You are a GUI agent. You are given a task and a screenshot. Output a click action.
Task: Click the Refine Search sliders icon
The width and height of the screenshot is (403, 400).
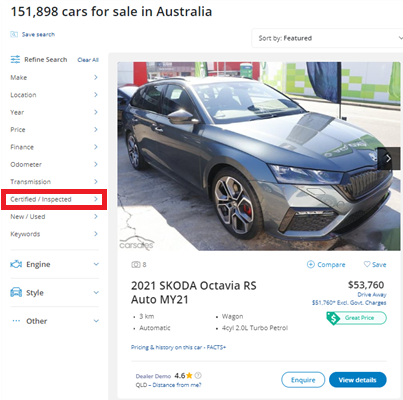coord(15,60)
